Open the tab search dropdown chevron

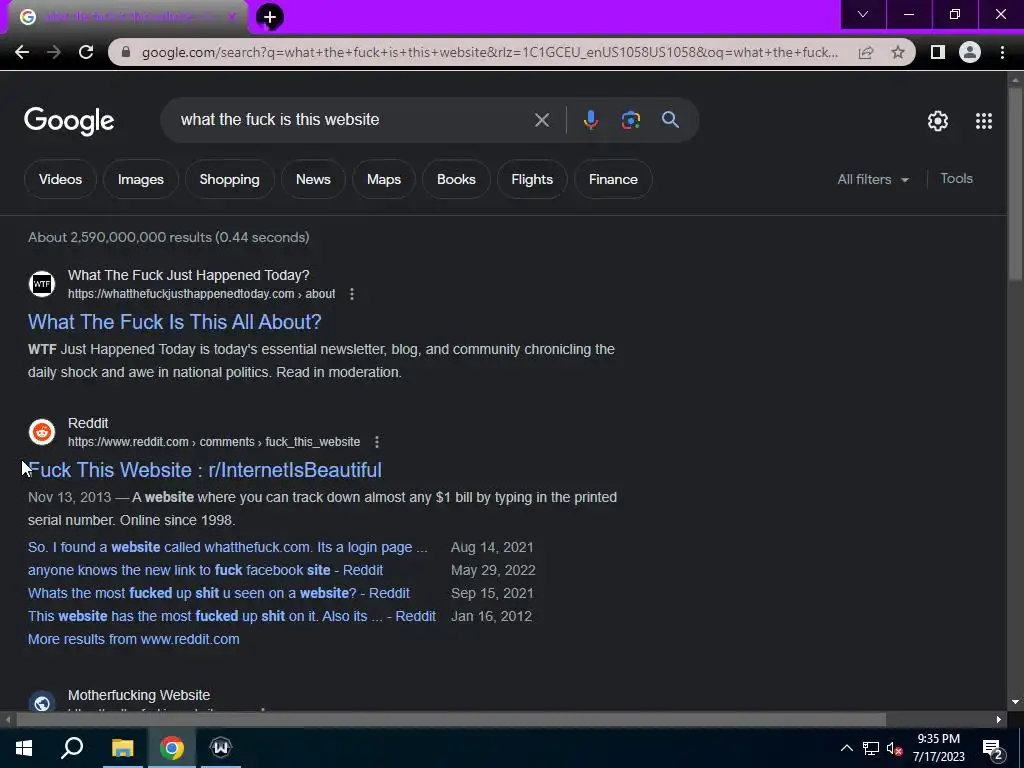[863, 14]
